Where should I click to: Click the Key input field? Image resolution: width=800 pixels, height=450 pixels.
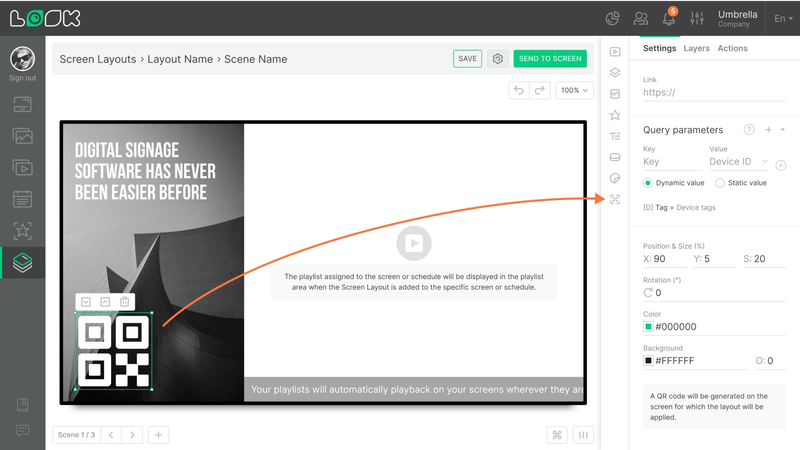[672, 162]
